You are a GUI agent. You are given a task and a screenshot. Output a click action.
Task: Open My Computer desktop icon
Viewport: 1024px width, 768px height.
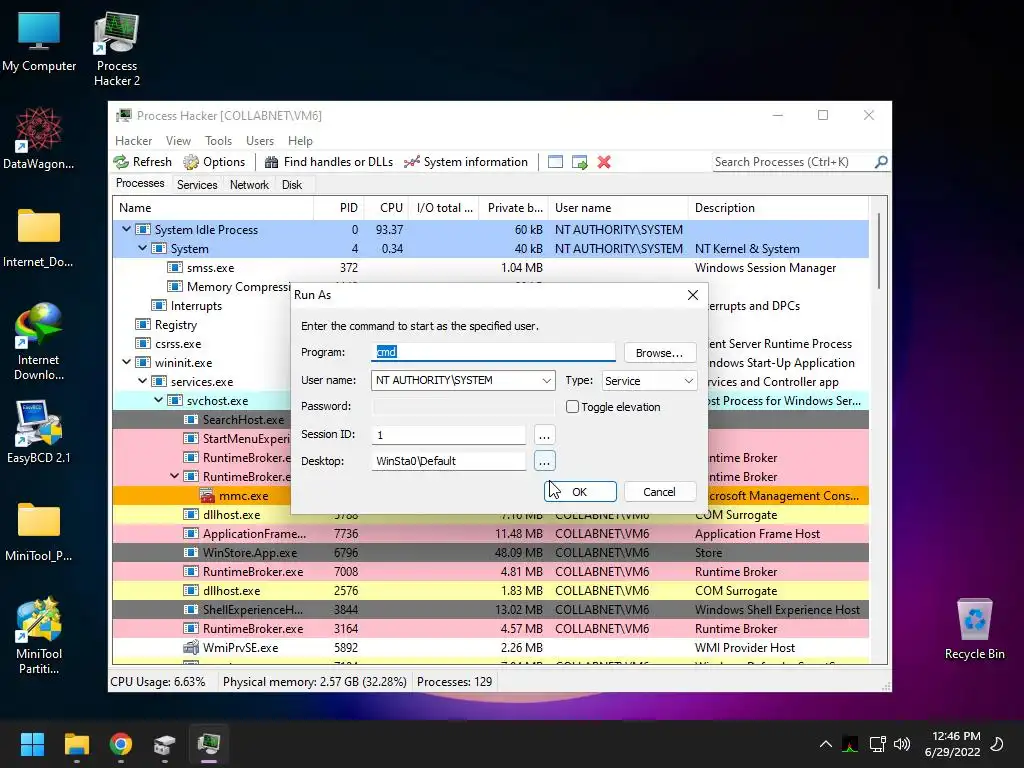coord(39,42)
